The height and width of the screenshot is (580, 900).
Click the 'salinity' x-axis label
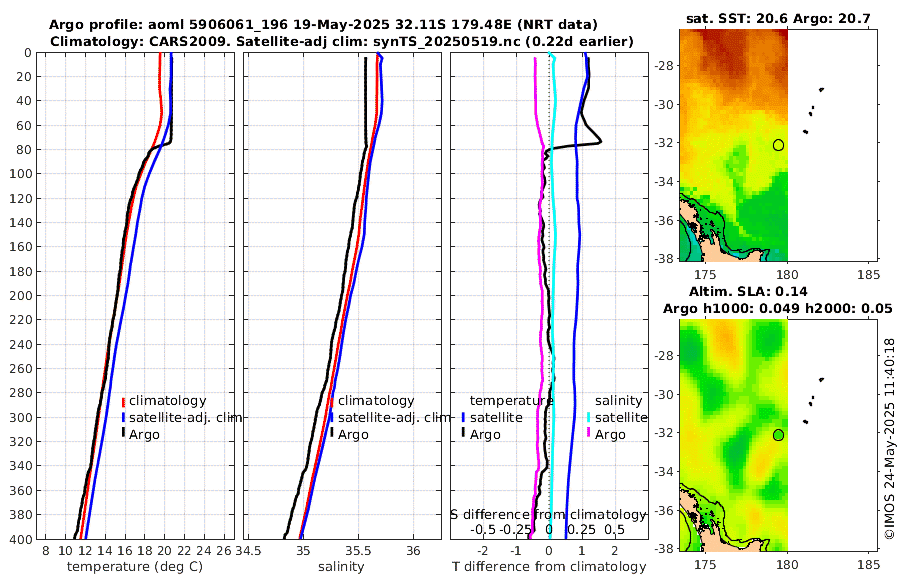tap(341, 567)
